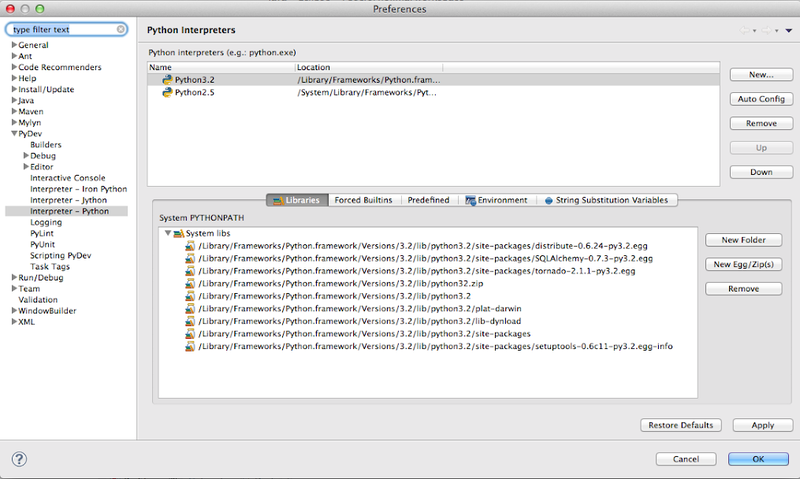Image resolution: width=800 pixels, height=479 pixels.
Task: Click the Python3.2 interpreter icon
Action: click(167, 79)
